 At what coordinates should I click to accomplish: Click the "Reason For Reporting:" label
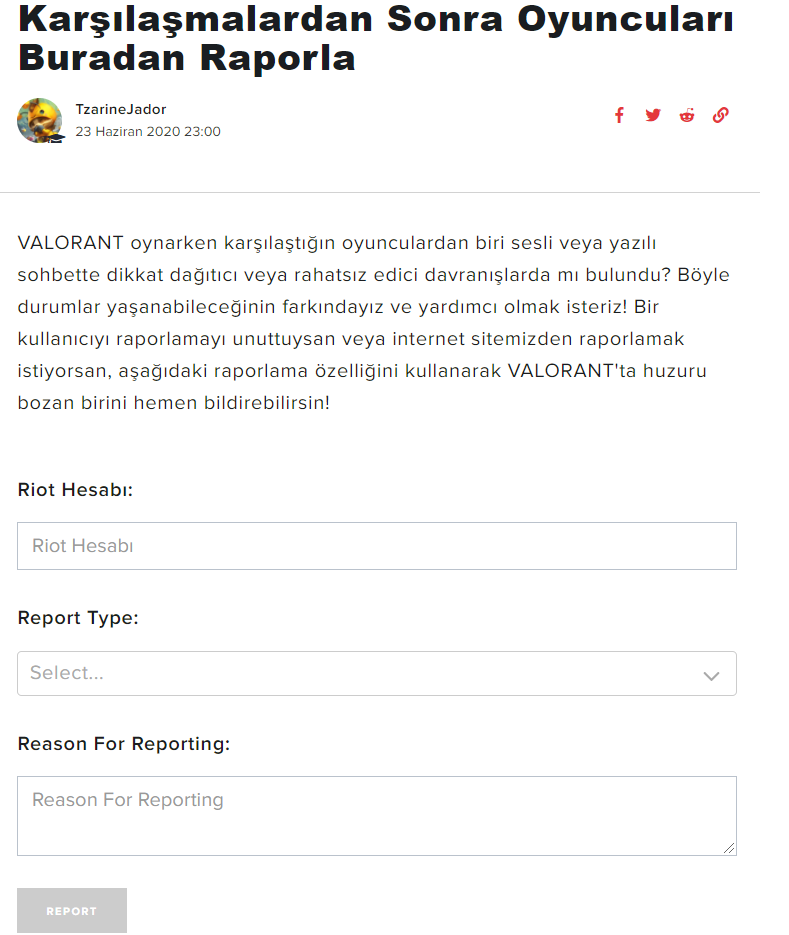124,744
